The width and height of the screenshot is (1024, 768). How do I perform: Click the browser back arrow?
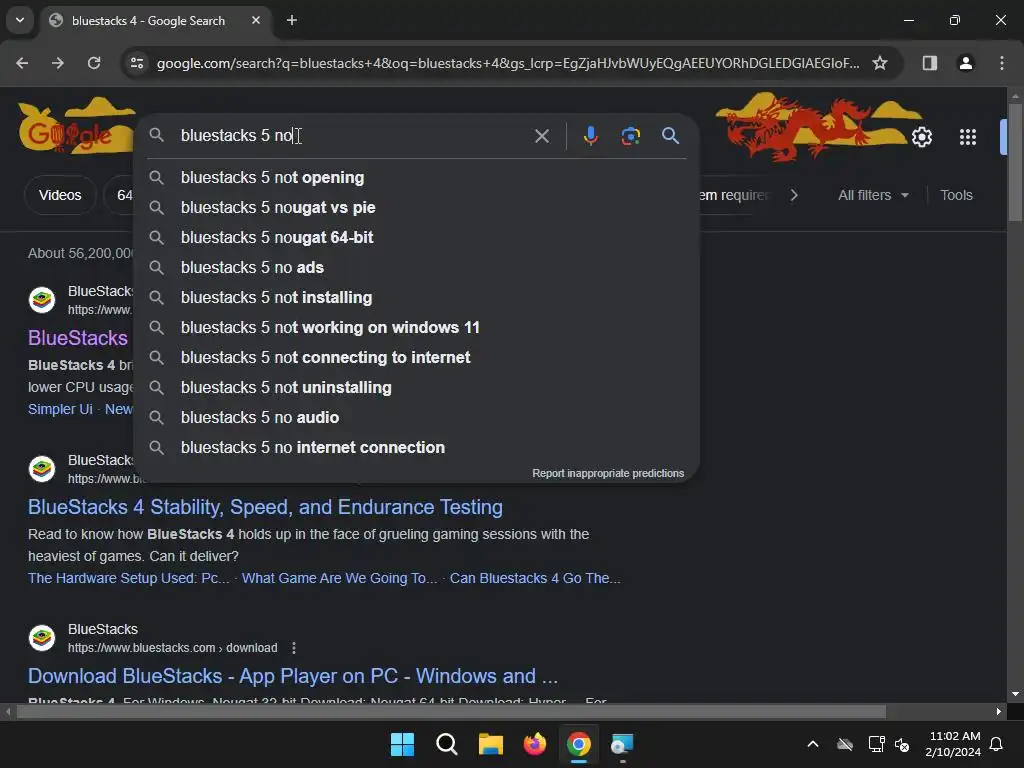[22, 63]
